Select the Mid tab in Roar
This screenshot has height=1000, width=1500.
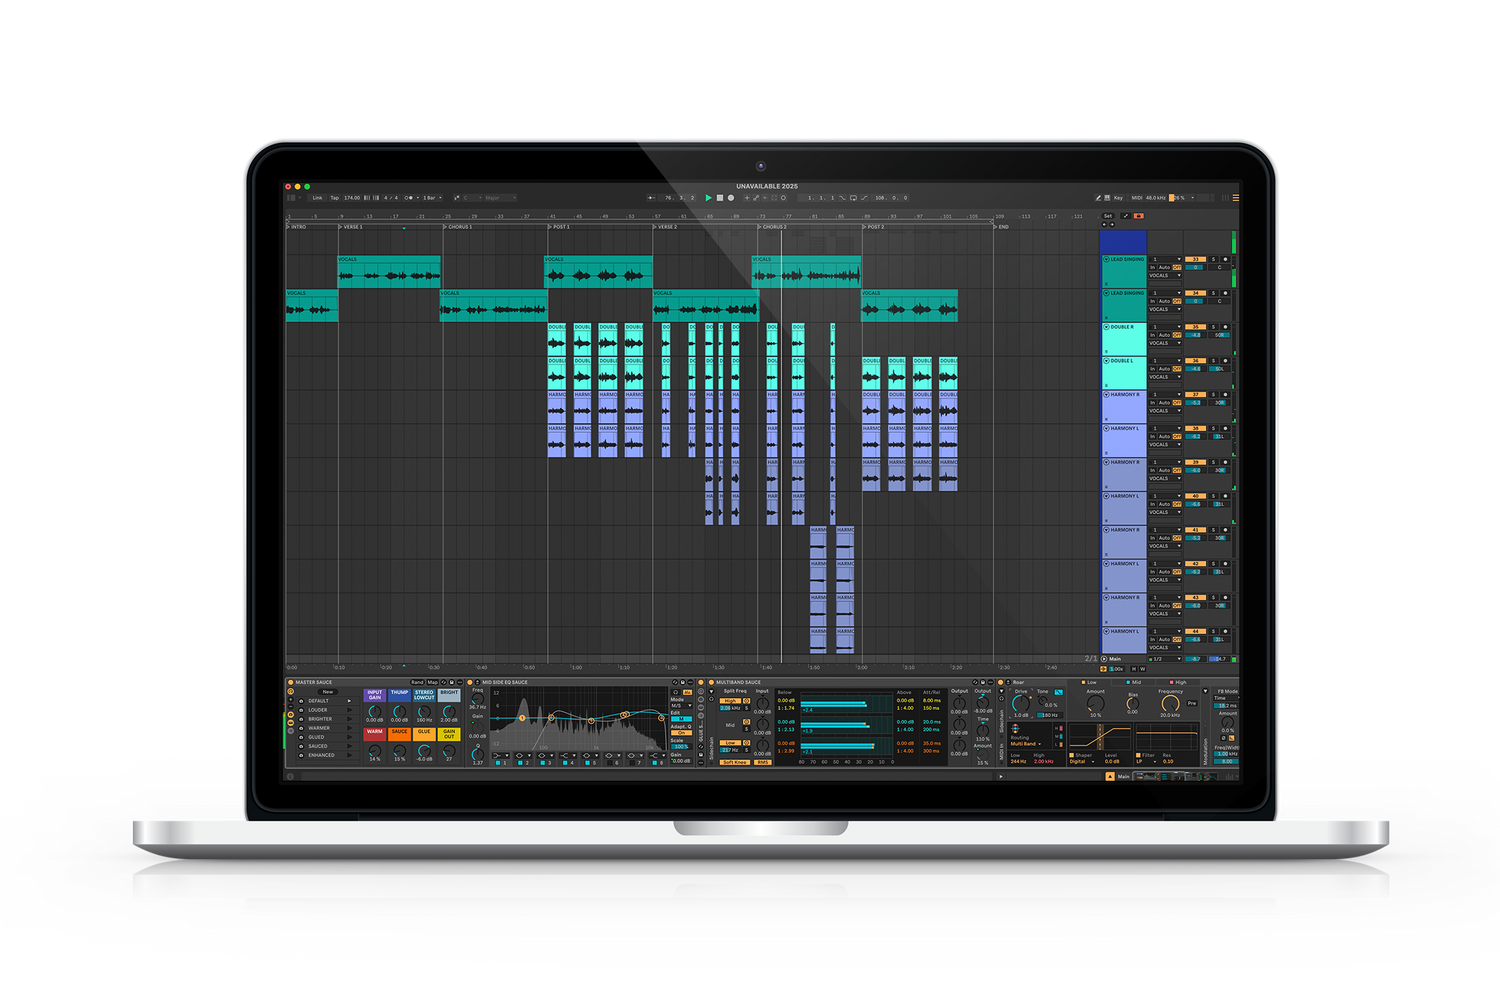tap(1135, 682)
